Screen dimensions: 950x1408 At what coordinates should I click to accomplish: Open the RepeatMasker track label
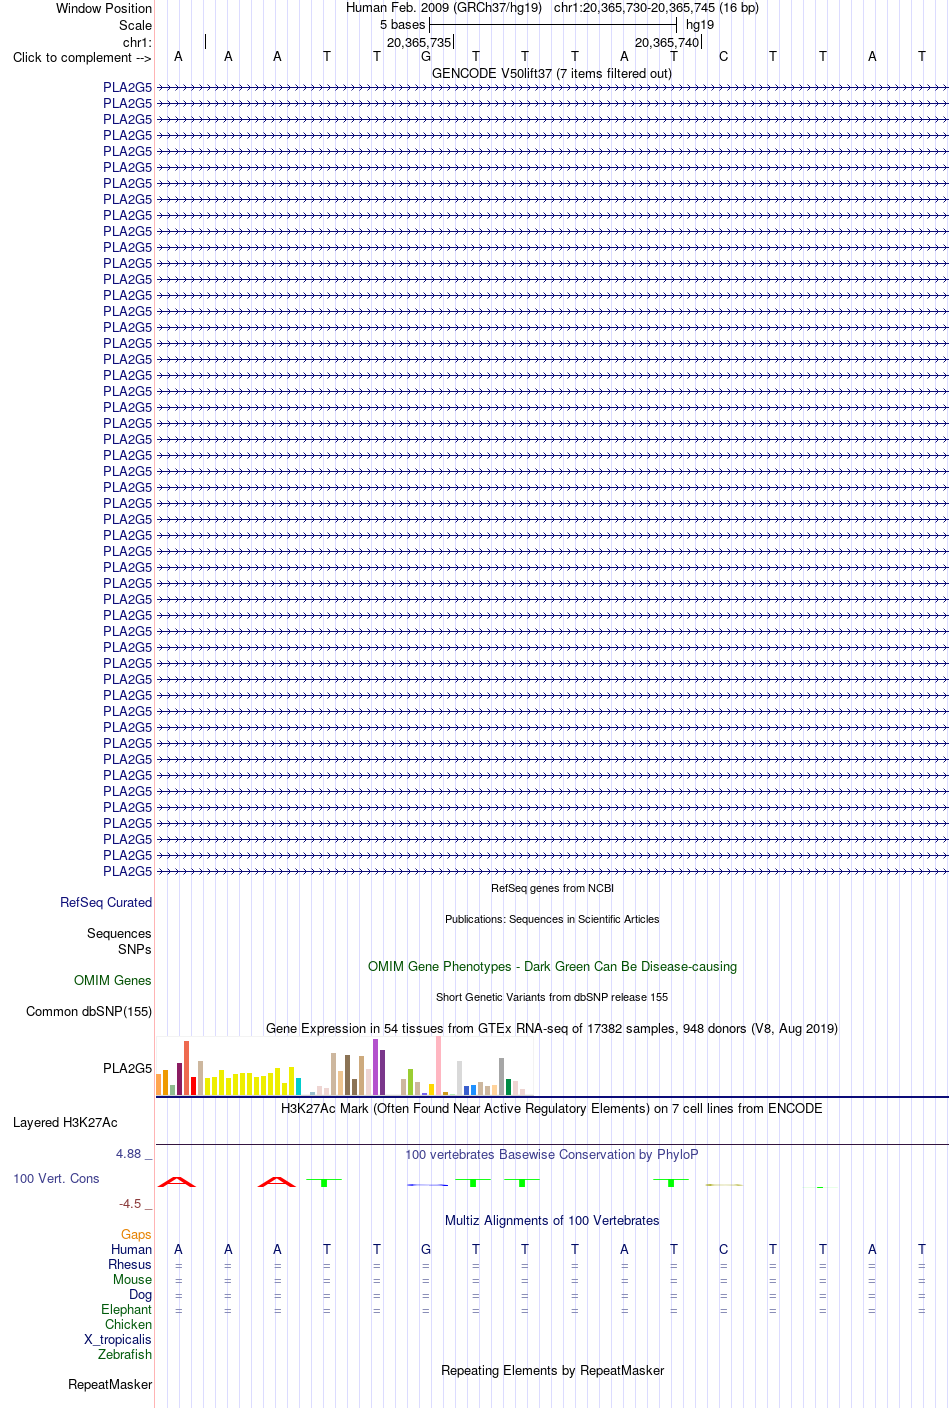pos(110,1384)
